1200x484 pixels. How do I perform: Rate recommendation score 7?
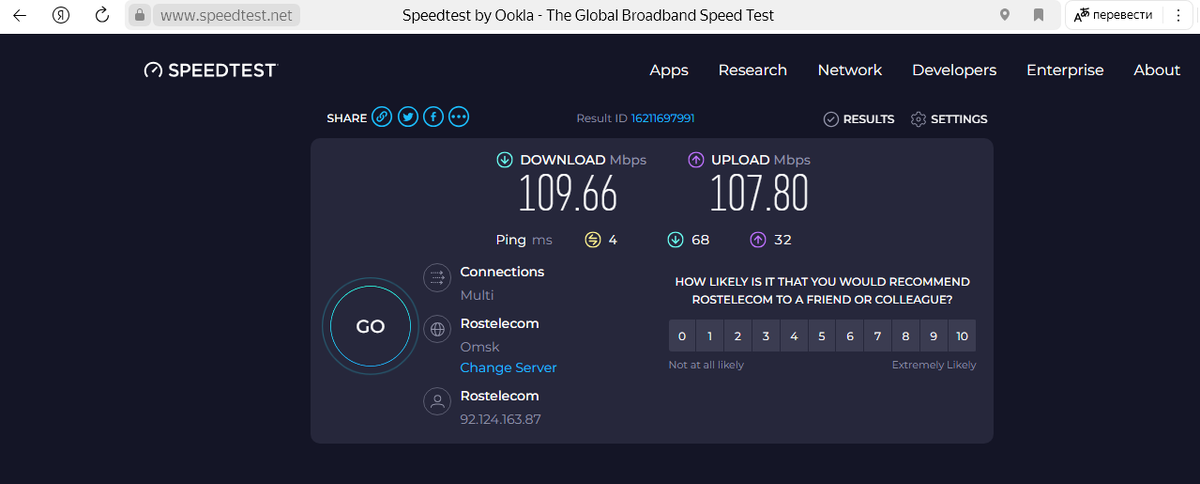(x=878, y=336)
